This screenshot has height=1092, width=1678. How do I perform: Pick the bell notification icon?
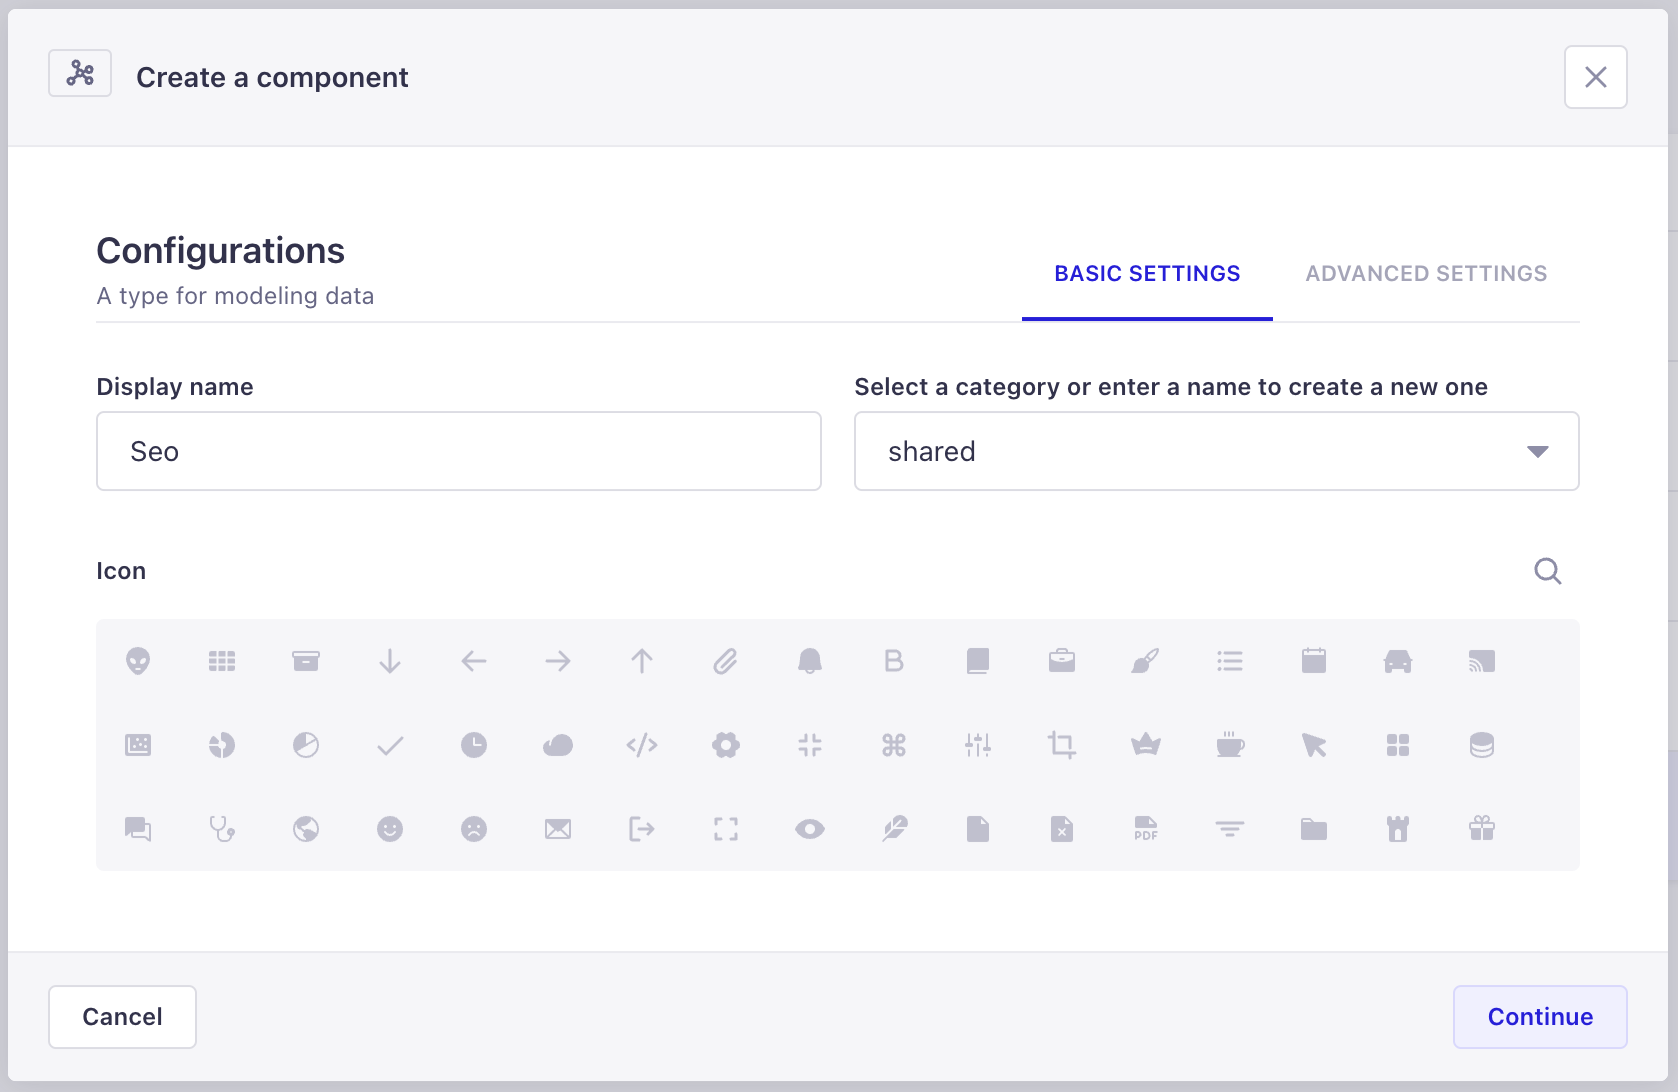click(x=810, y=661)
